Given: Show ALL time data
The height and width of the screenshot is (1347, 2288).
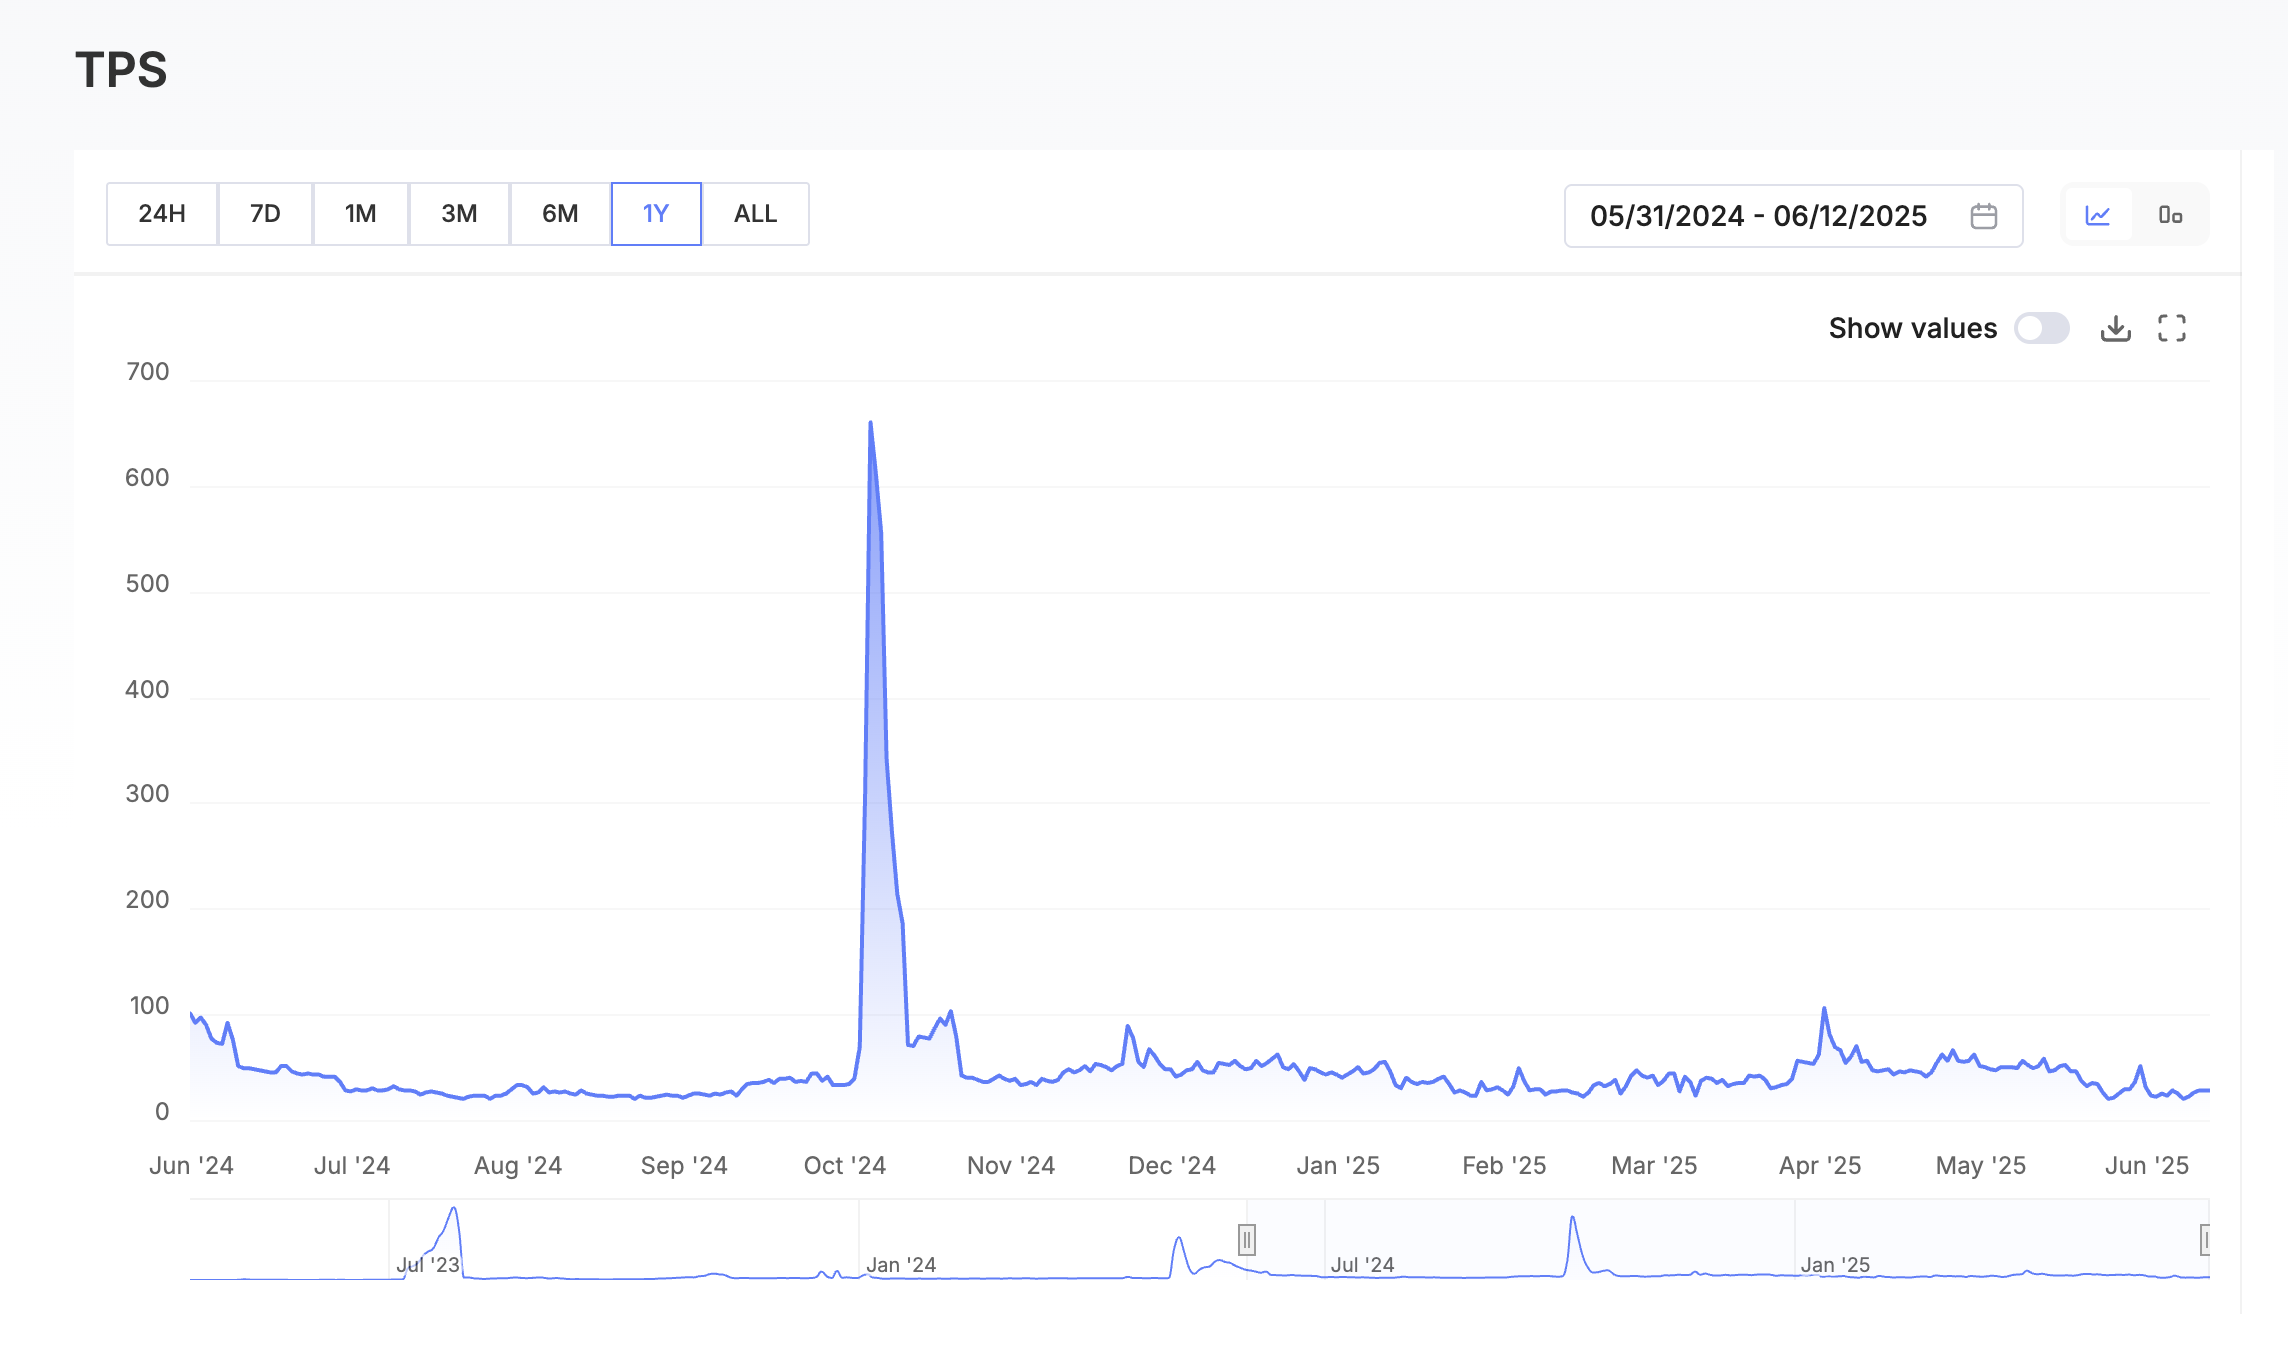Looking at the screenshot, I should click(755, 214).
